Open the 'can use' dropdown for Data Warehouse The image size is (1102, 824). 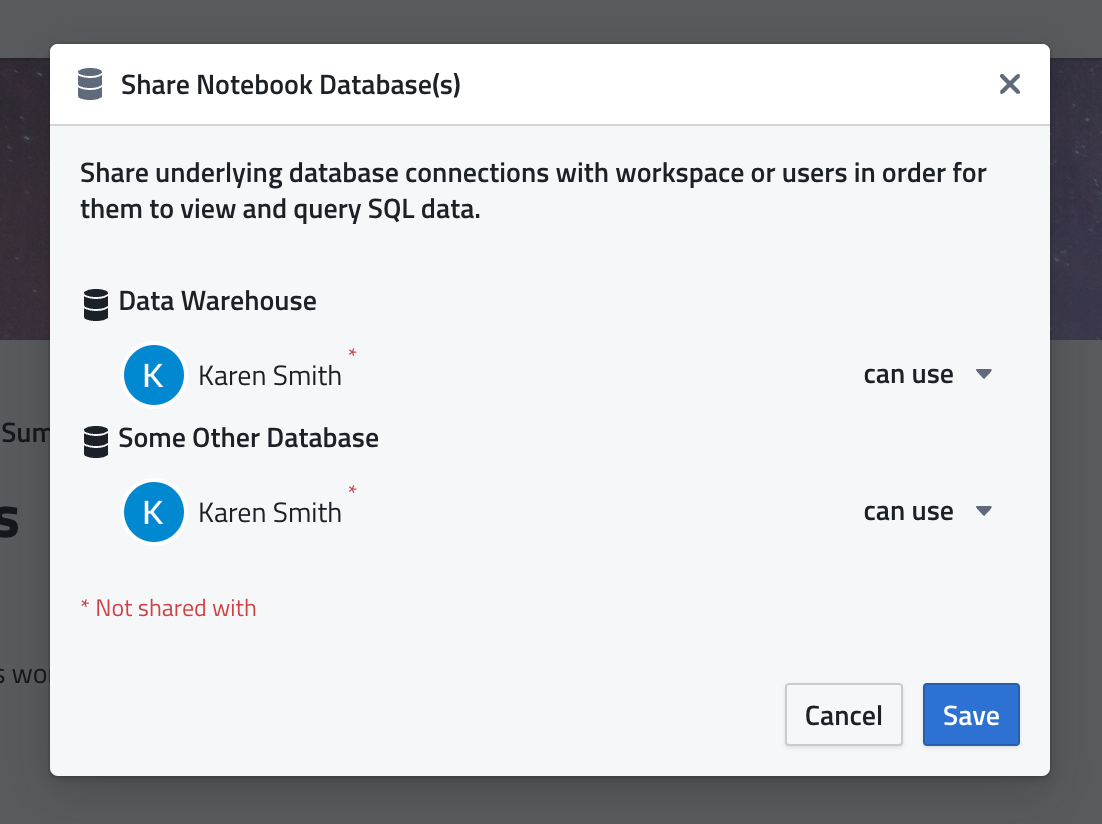point(908,375)
